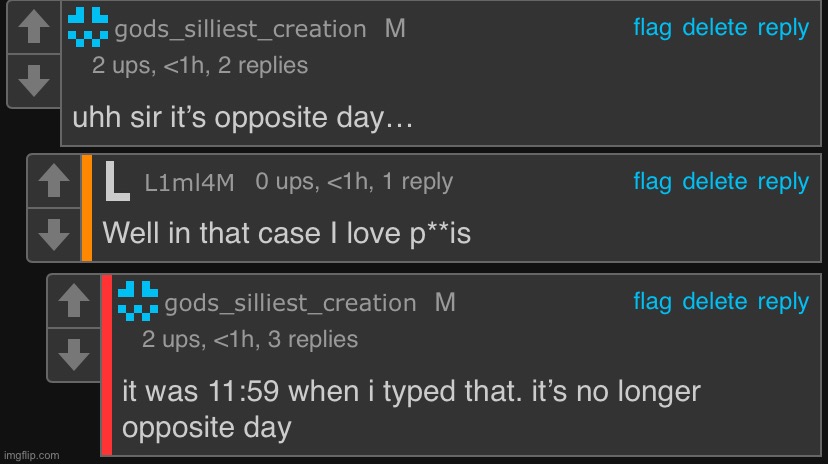Reply to the "uhh sir it's opposite day" comment

coord(782,28)
